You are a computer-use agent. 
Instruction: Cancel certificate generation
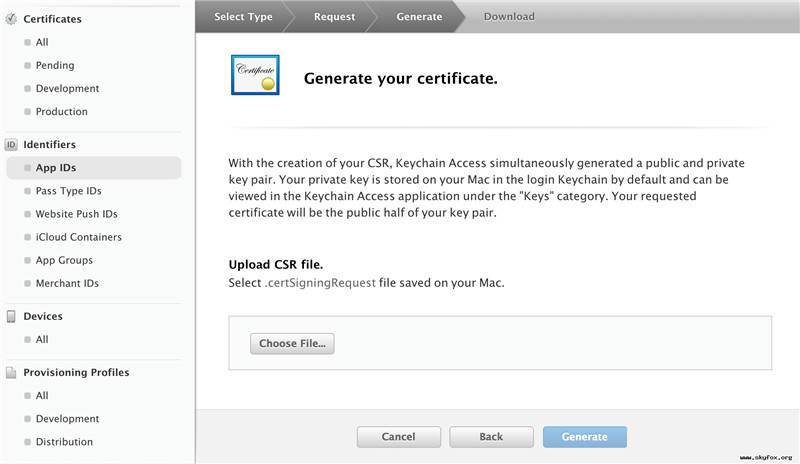[398, 437]
